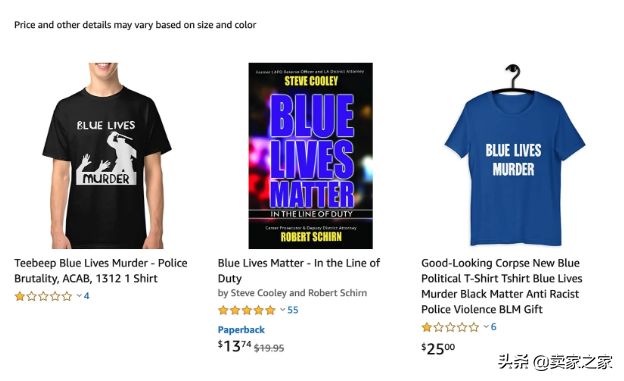Click the star rating on the Good-Looking Corpse shirt
The height and width of the screenshot is (381, 624).
pyautogui.click(x=450, y=327)
